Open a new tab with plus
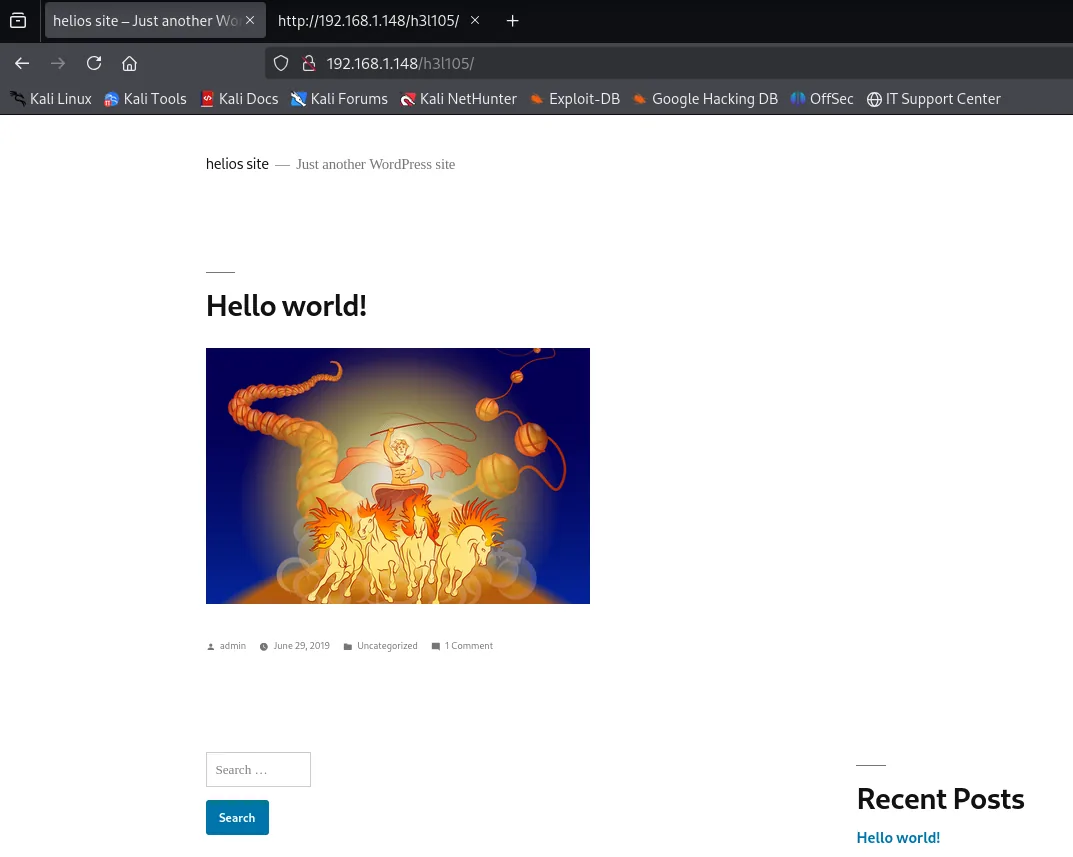This screenshot has width=1073, height=857. 513,21
